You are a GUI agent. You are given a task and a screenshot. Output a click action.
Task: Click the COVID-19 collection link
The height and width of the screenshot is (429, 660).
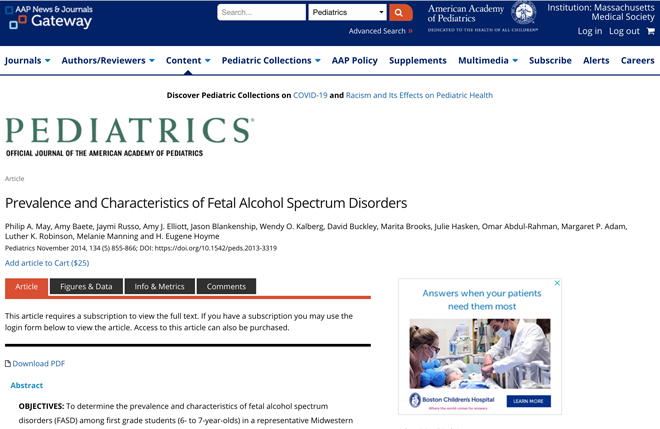tap(310, 95)
